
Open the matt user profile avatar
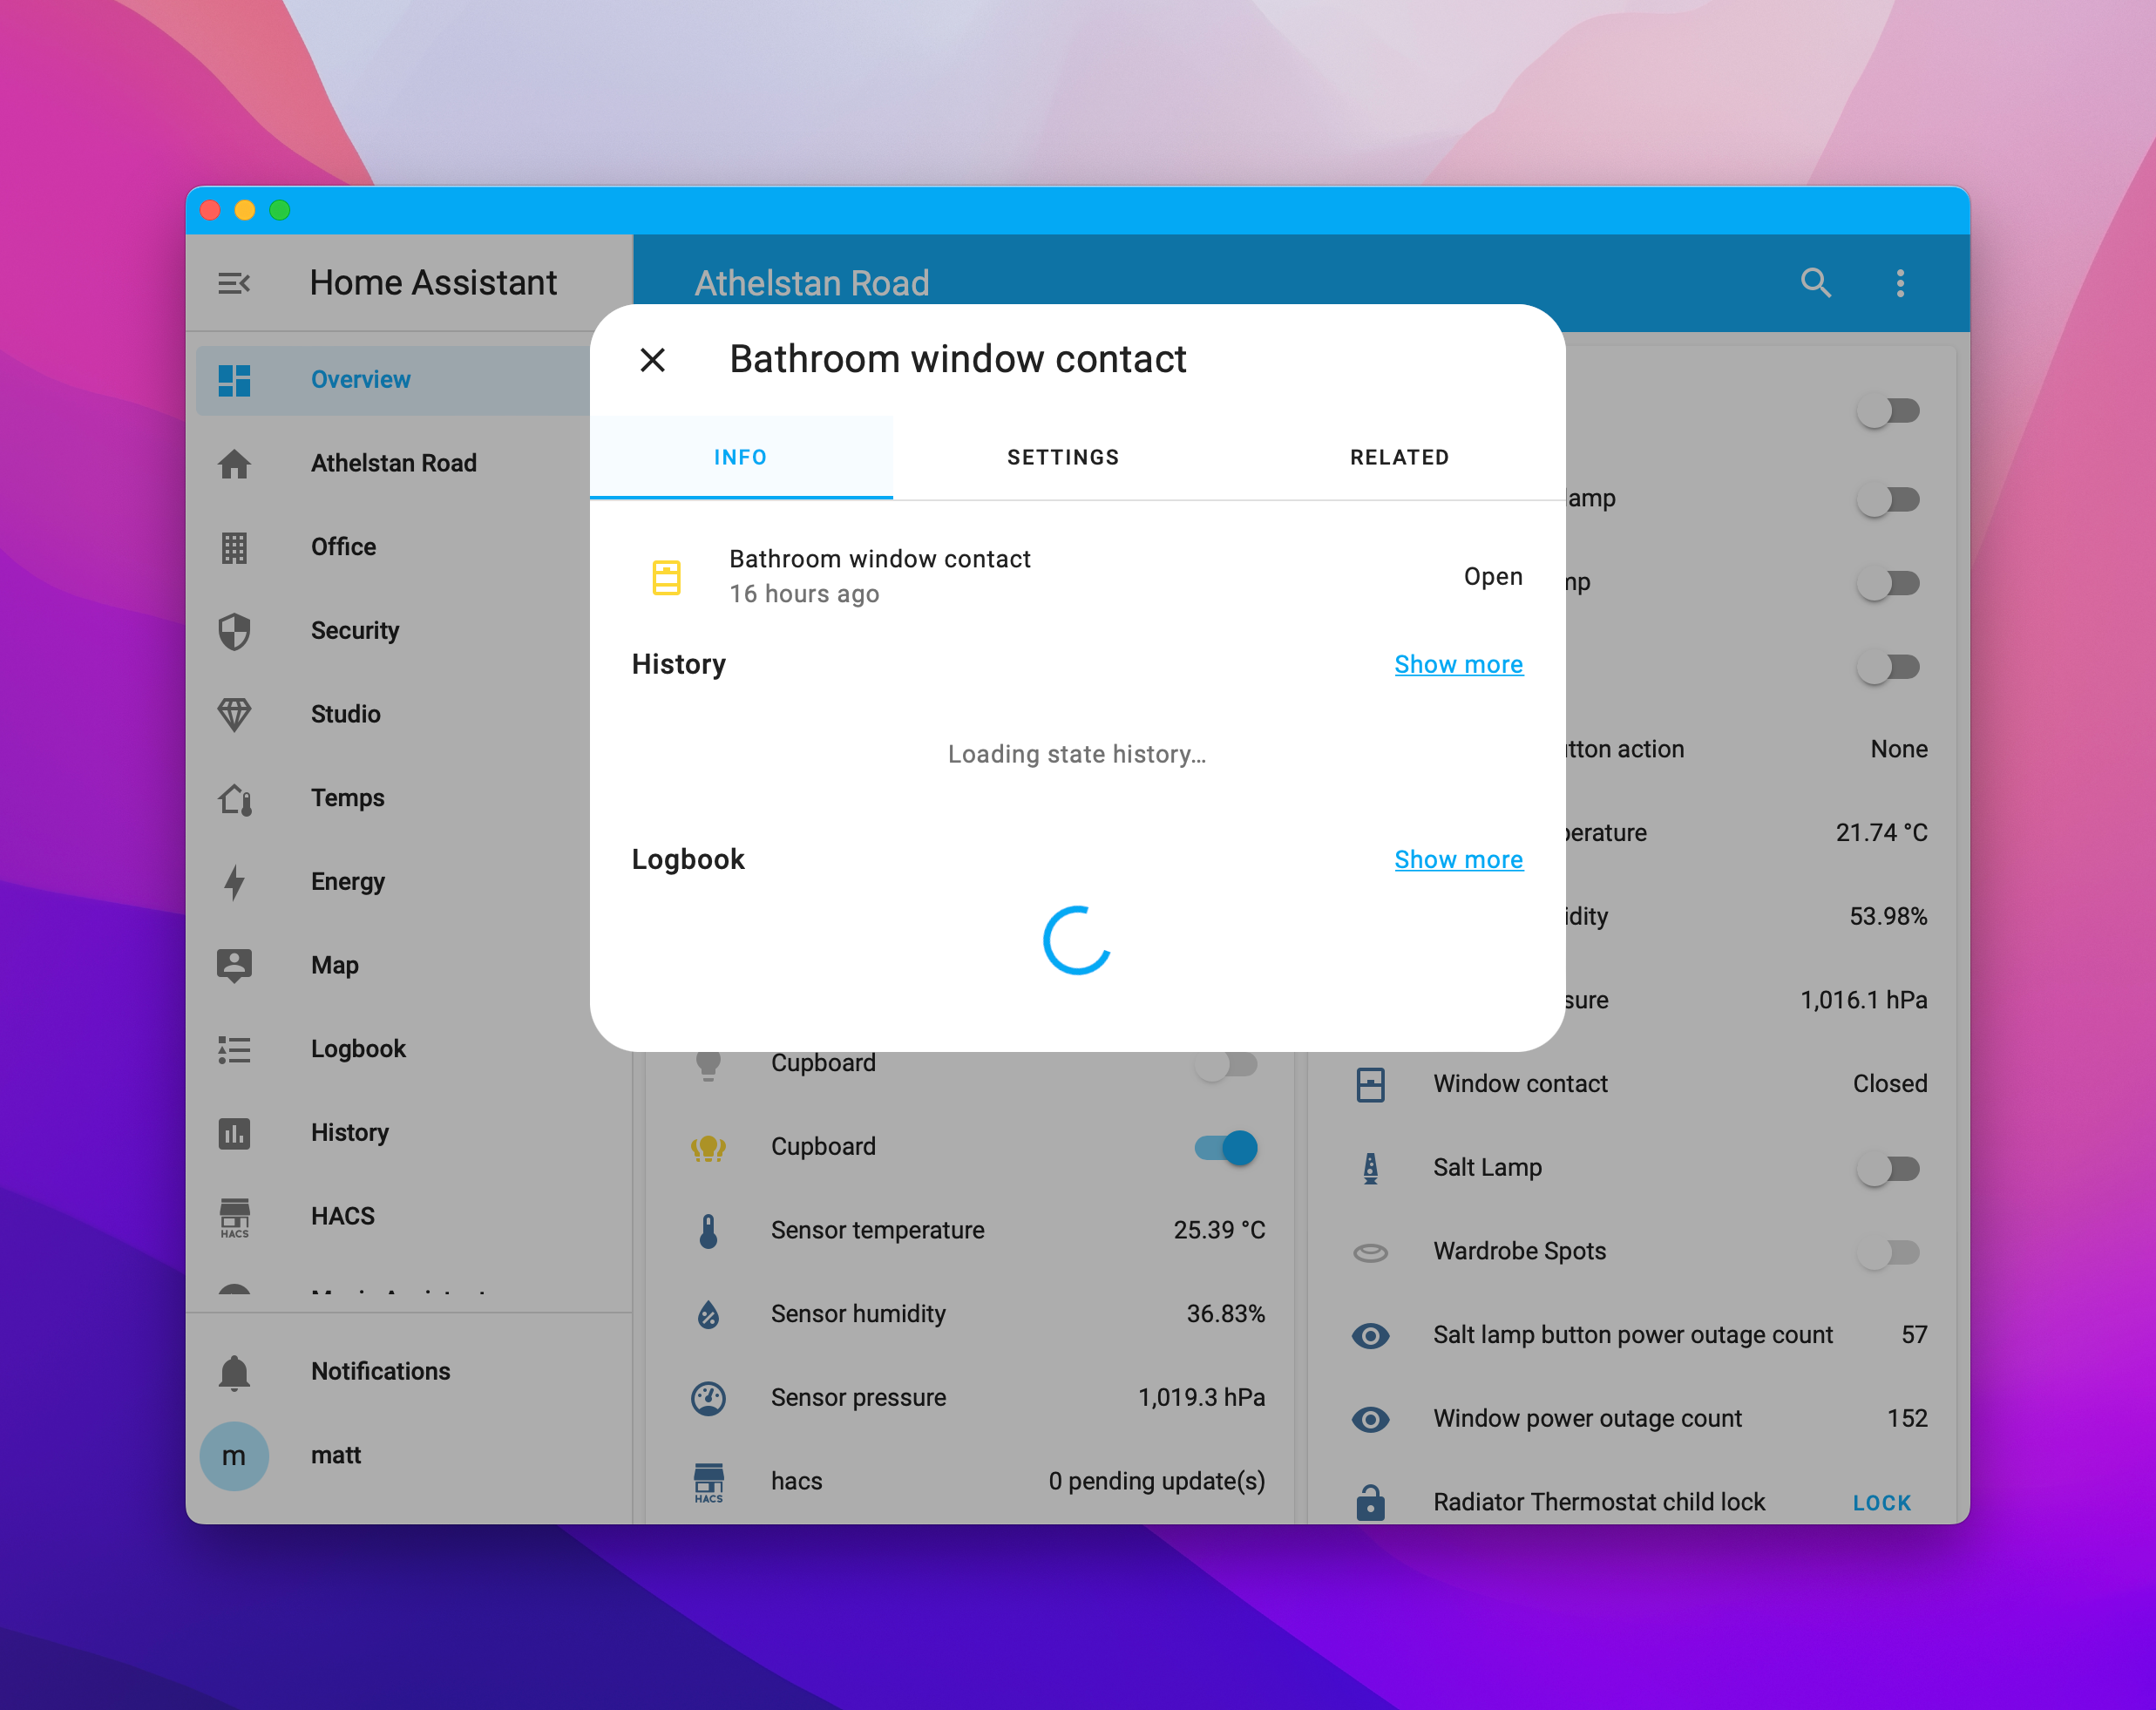(234, 1455)
